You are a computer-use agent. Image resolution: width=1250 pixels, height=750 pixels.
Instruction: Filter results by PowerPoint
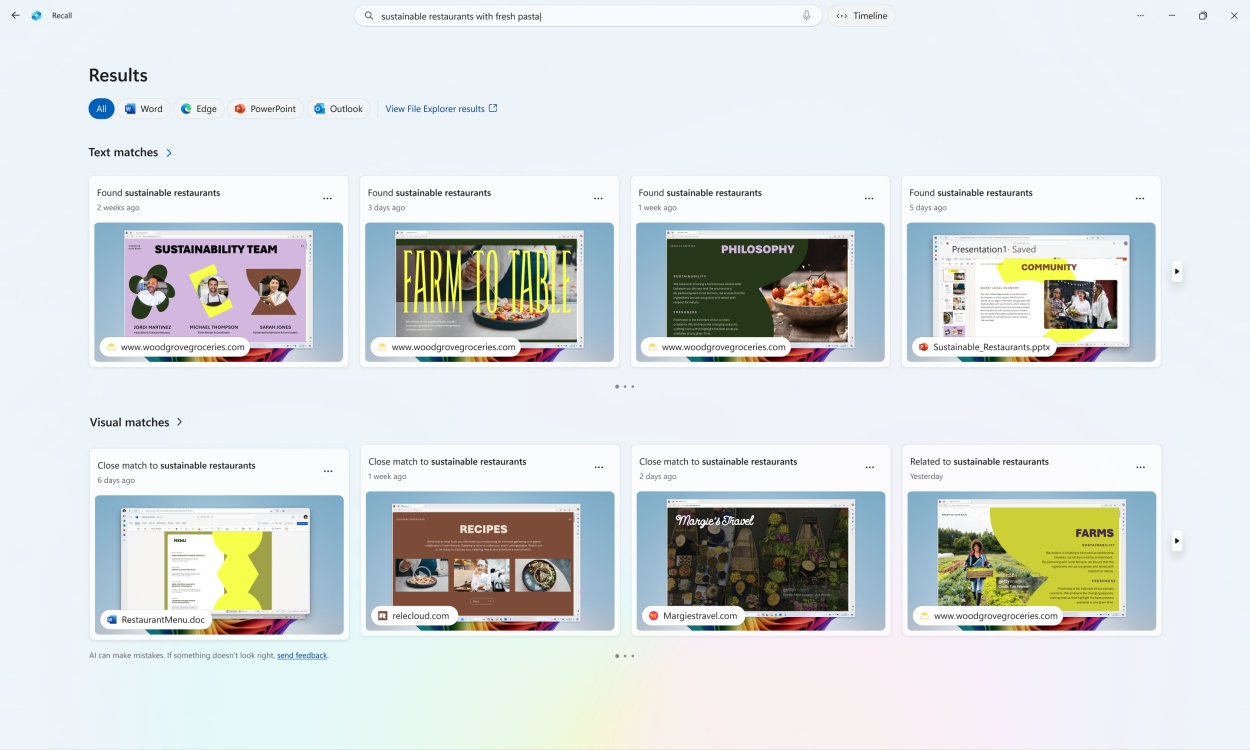point(265,109)
